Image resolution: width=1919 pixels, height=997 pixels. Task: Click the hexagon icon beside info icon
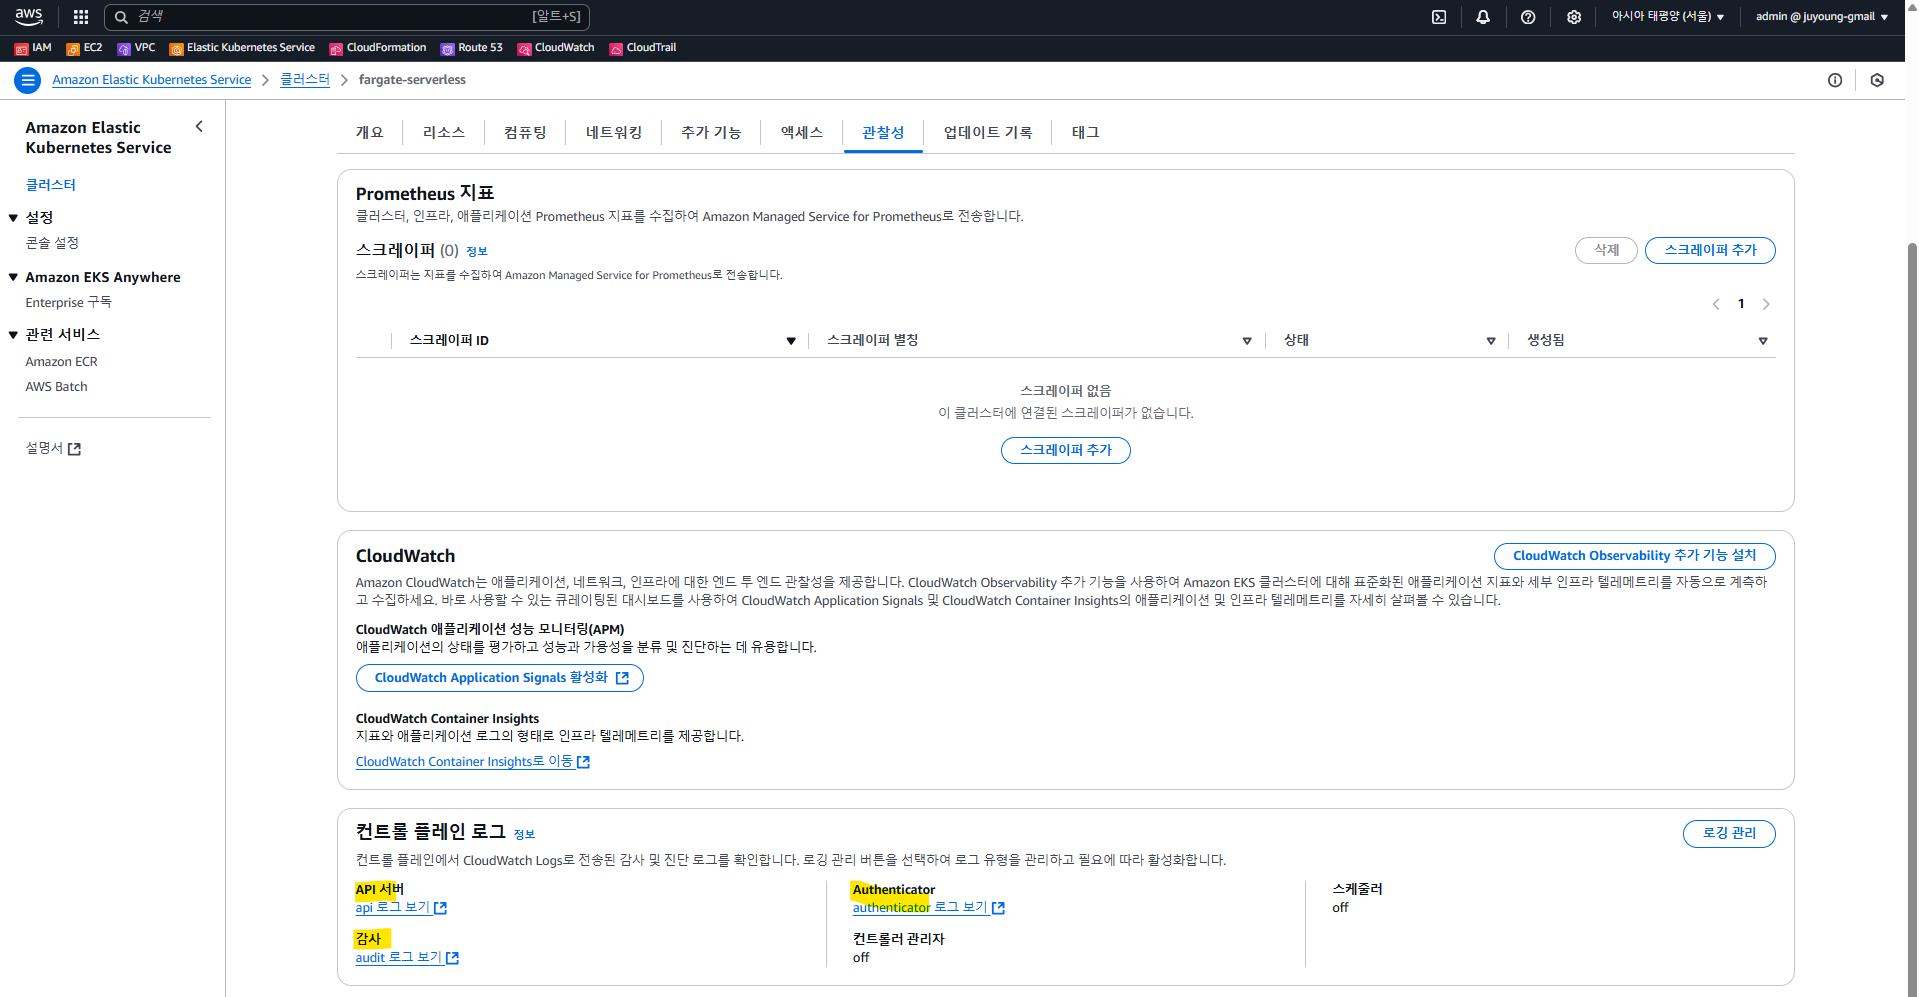tap(1877, 80)
